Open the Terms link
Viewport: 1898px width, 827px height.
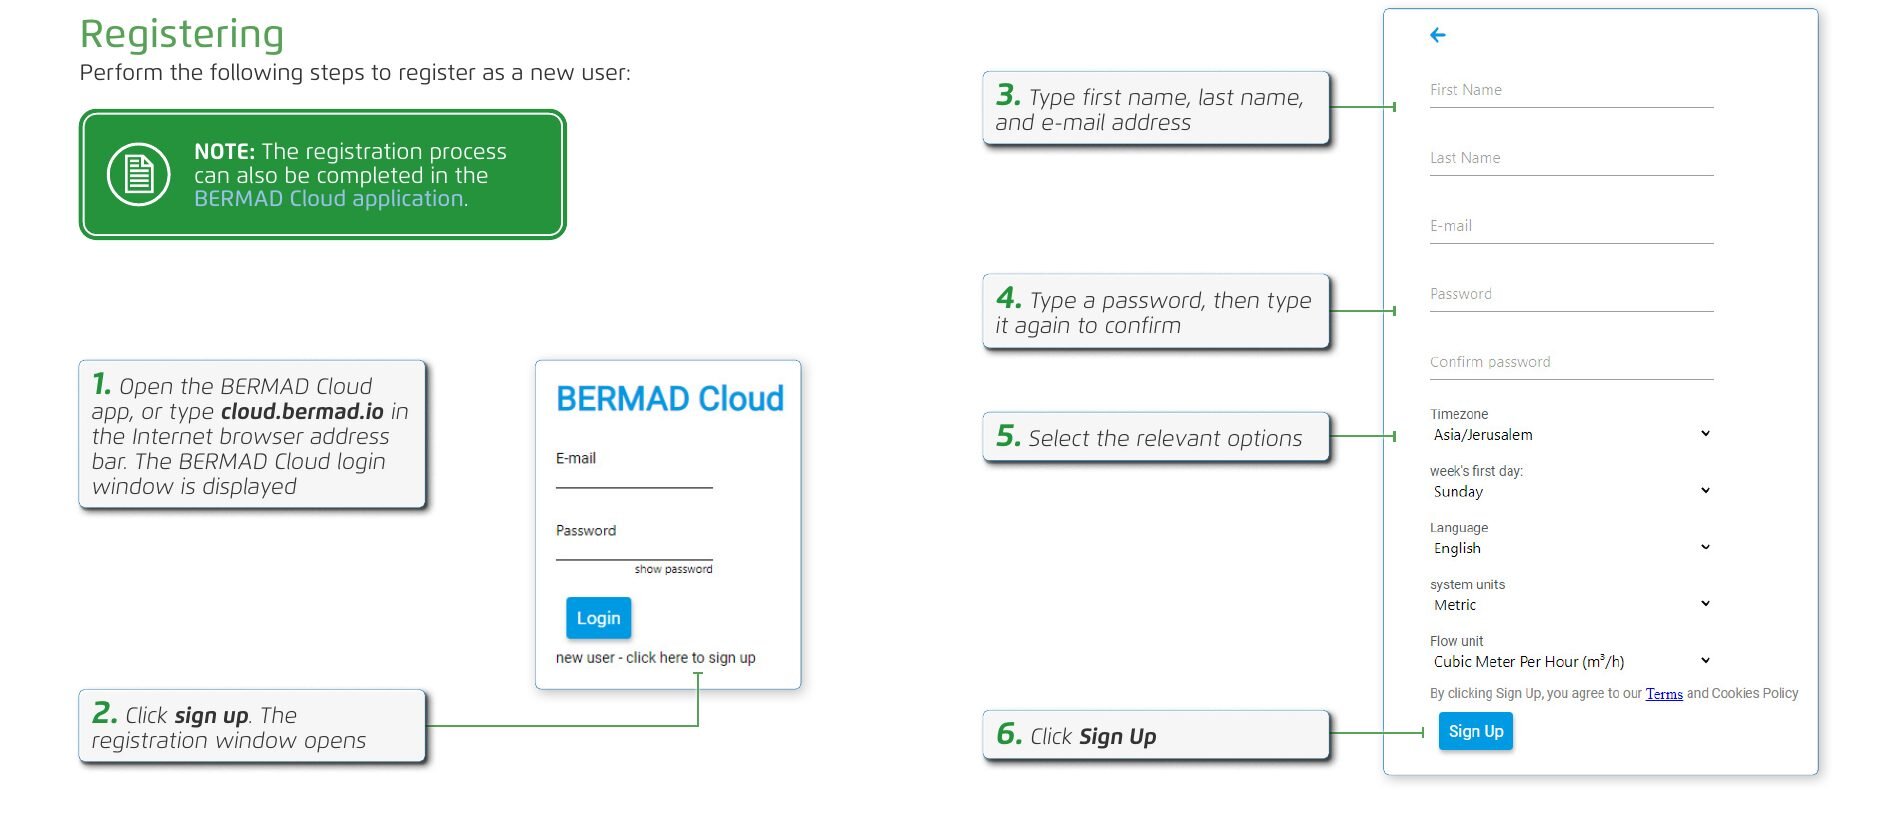pos(1664,694)
